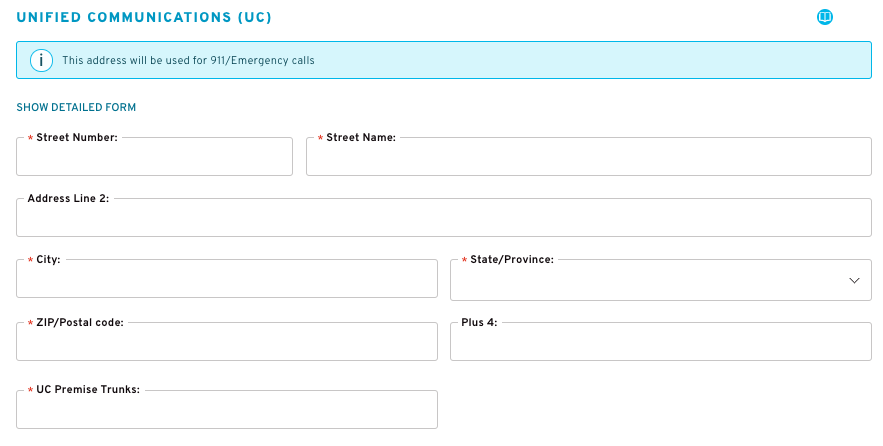Focus the Street Name field
Viewport: 883px width, 446px height.
coord(588,157)
